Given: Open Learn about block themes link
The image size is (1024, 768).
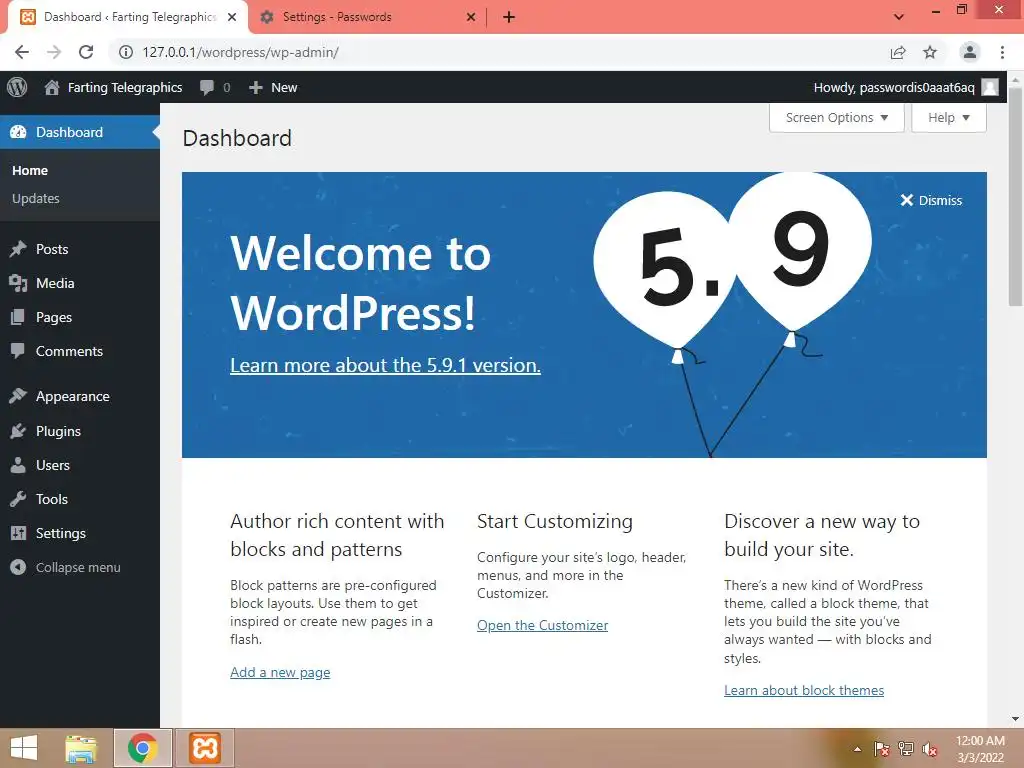Looking at the screenshot, I should click(804, 690).
